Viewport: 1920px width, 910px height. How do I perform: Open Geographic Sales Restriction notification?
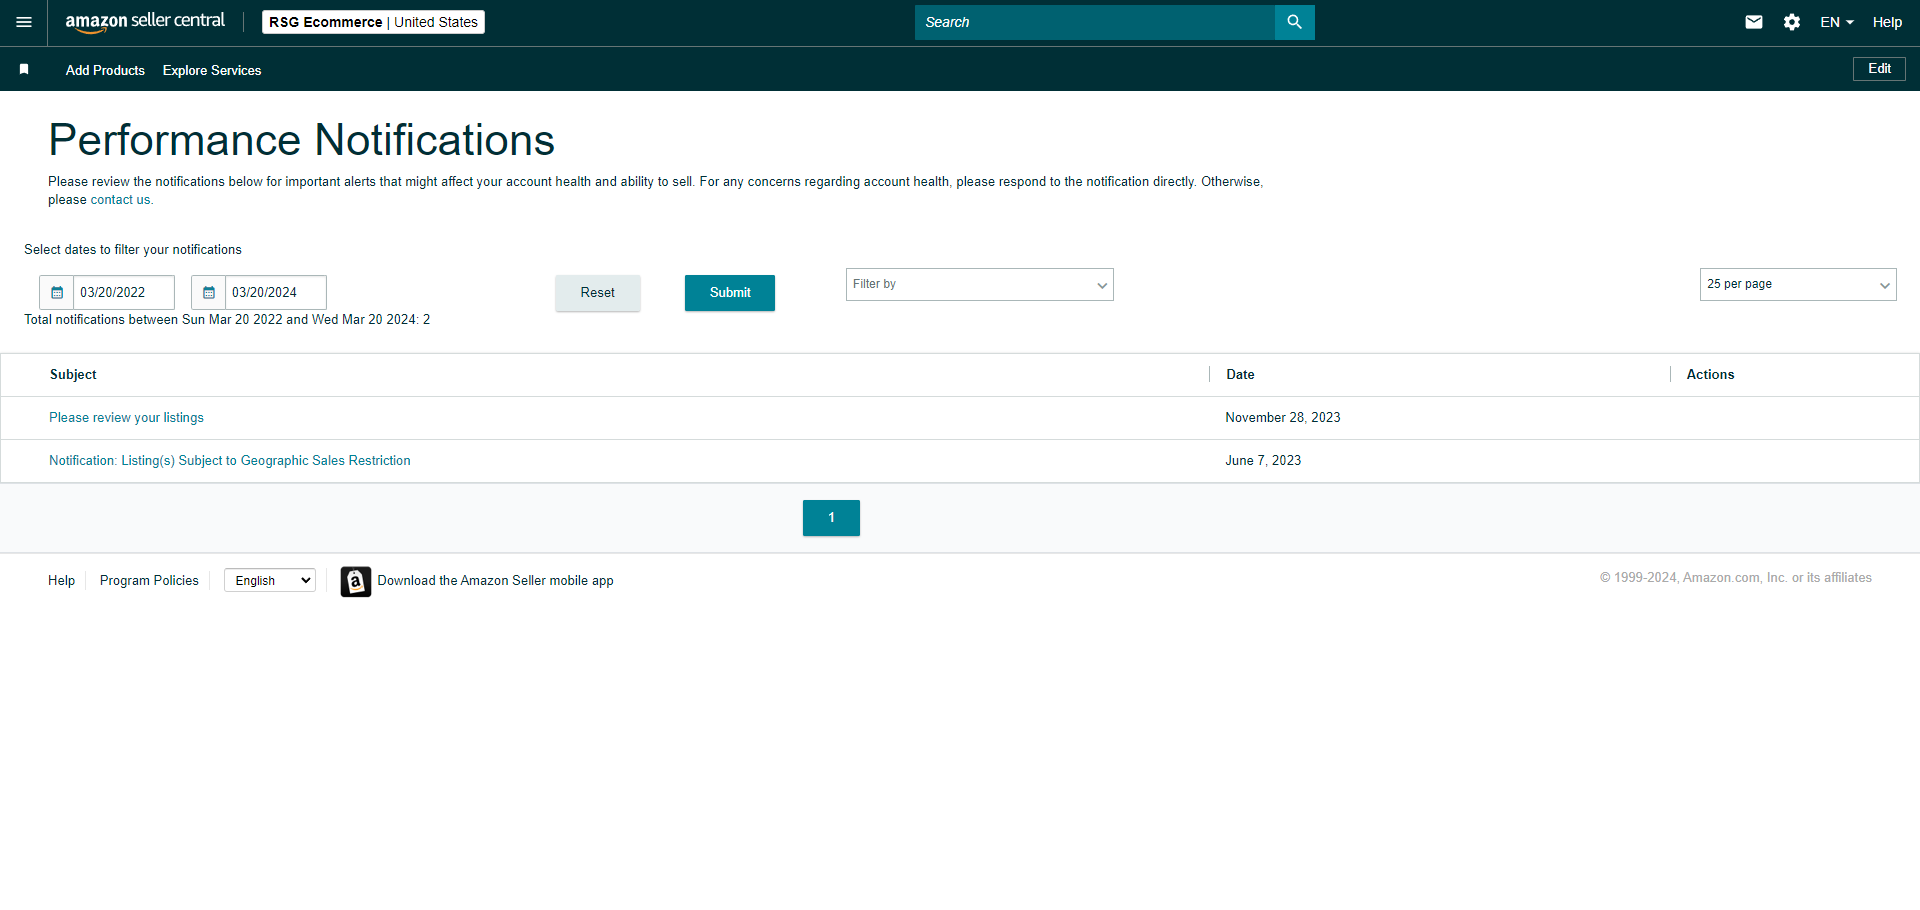pos(230,461)
